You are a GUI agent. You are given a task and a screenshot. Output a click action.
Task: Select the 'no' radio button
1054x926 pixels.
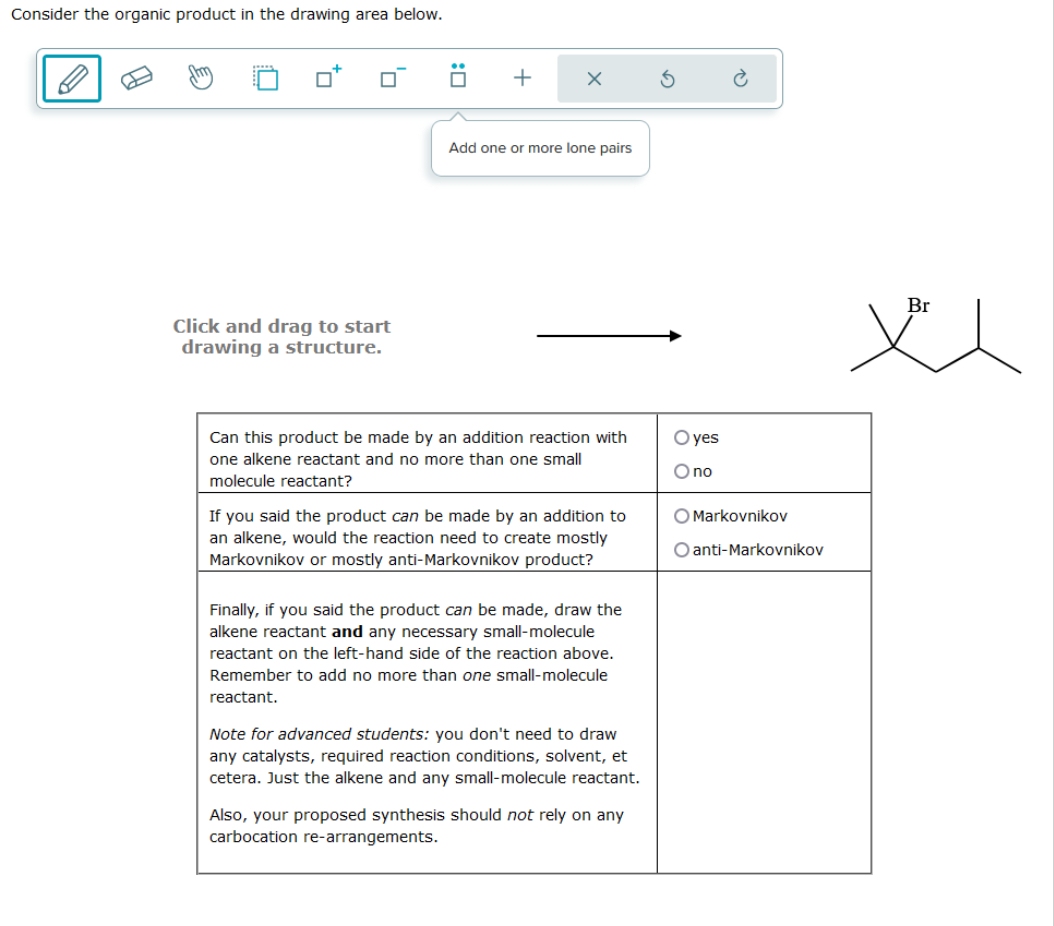[x=681, y=471]
